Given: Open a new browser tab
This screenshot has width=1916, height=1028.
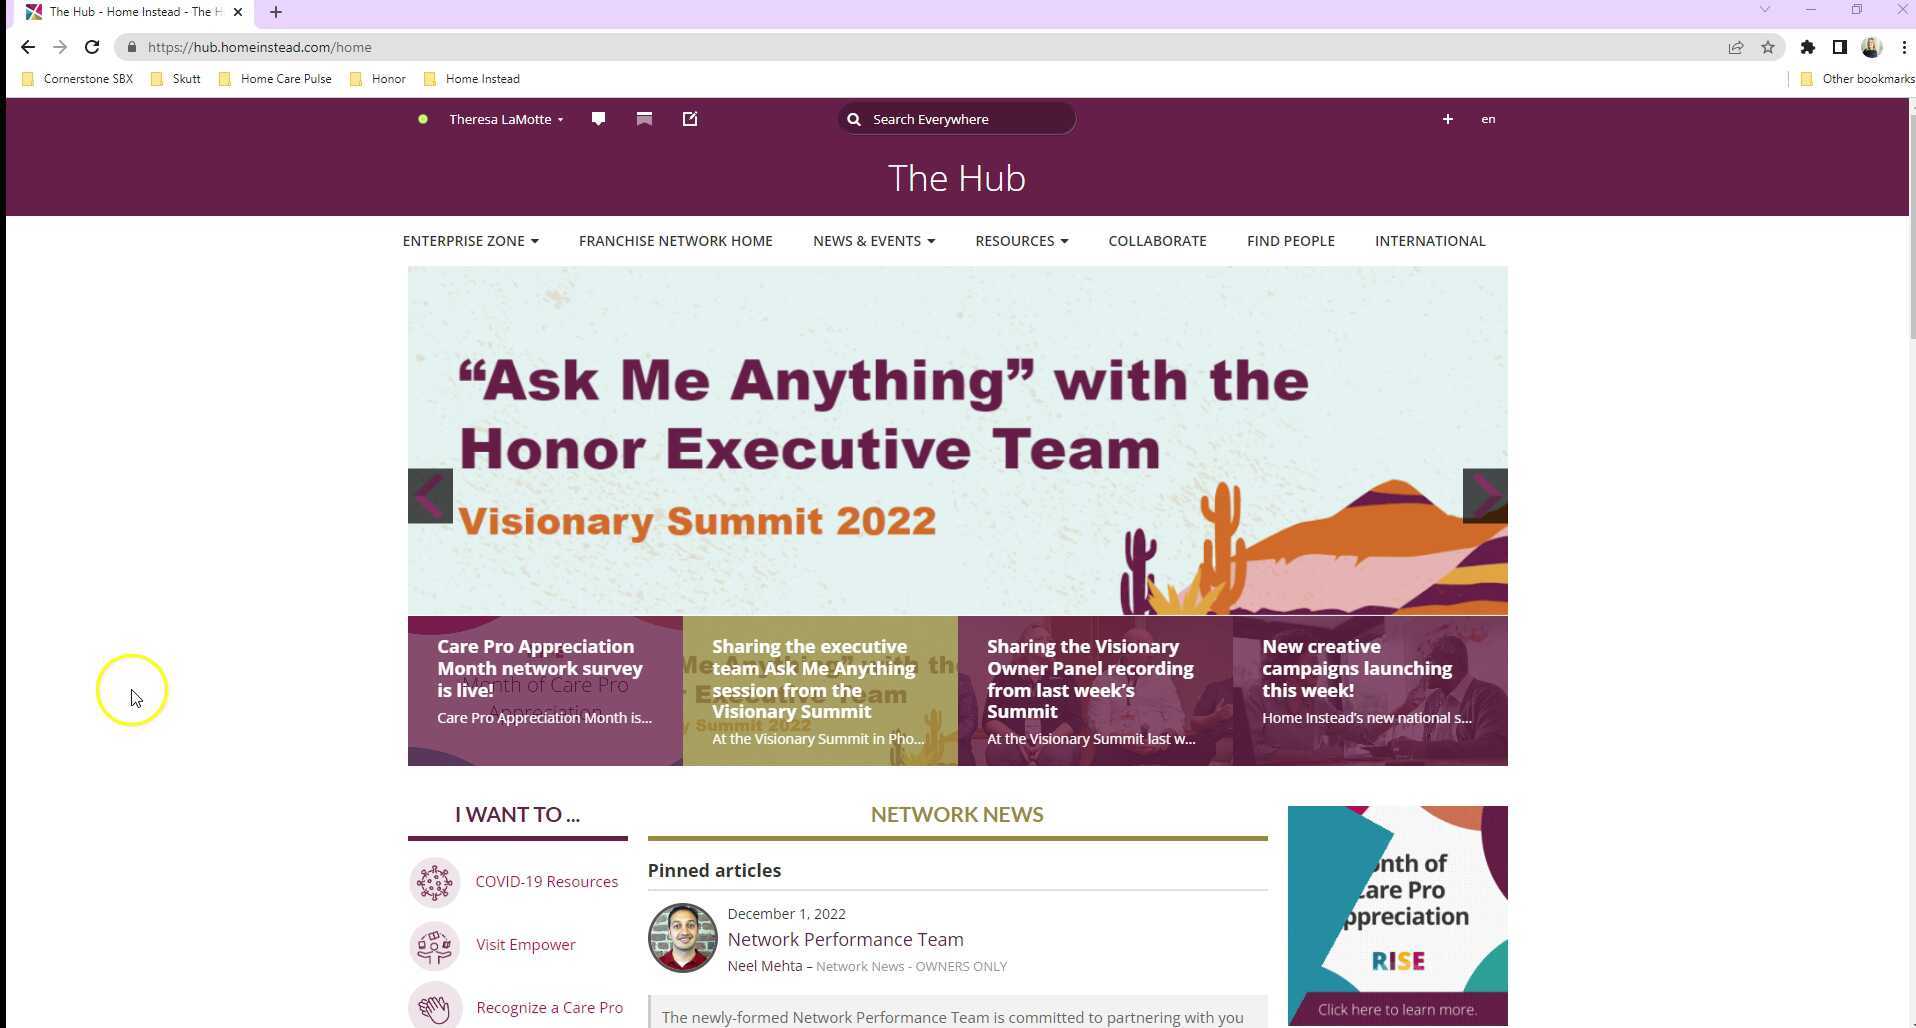Looking at the screenshot, I should [276, 12].
